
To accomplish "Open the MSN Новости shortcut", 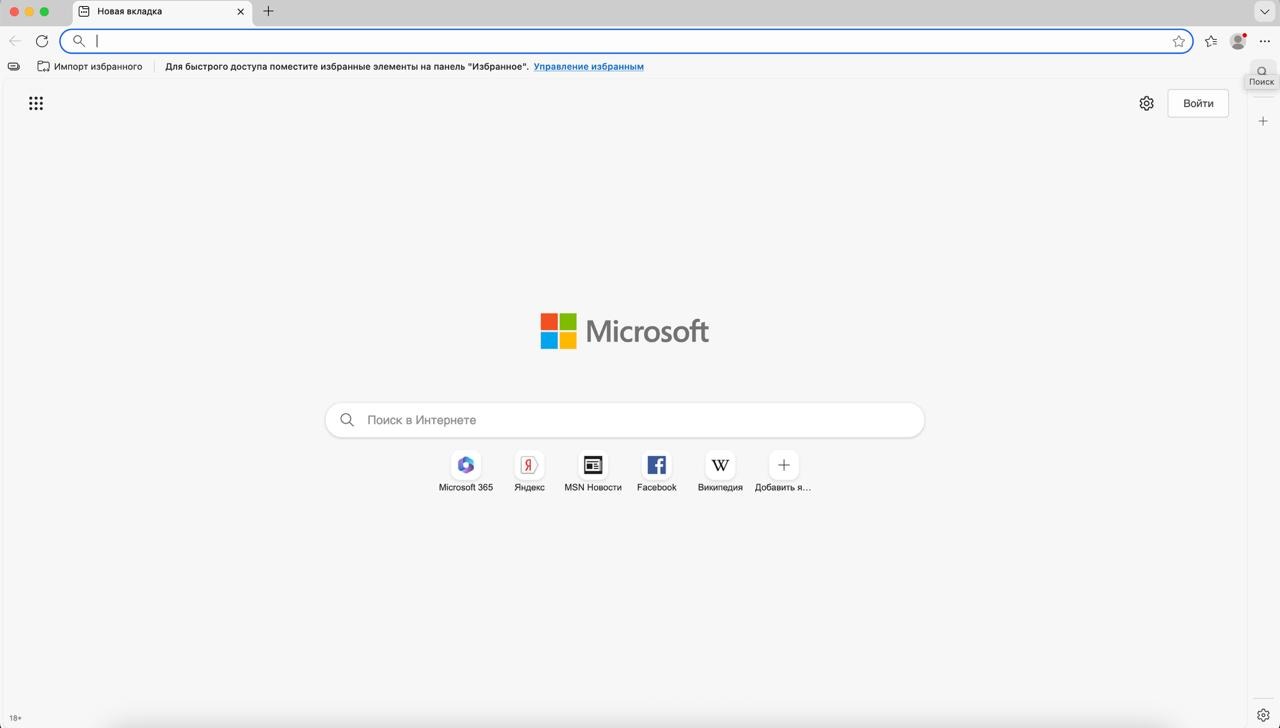I will coord(593,471).
